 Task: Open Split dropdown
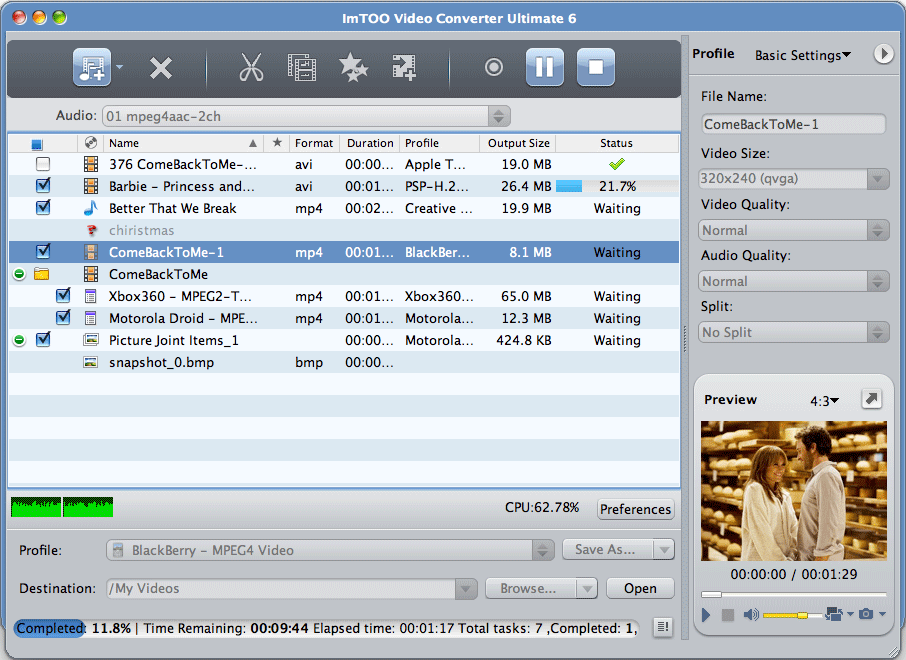tap(793, 332)
